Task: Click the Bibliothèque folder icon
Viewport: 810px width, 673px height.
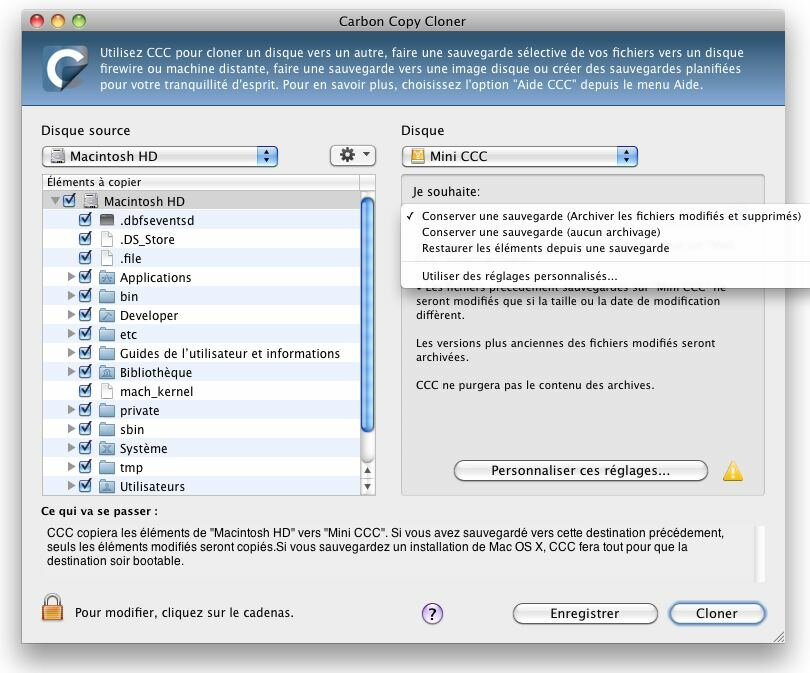Action: pyautogui.click(x=106, y=372)
